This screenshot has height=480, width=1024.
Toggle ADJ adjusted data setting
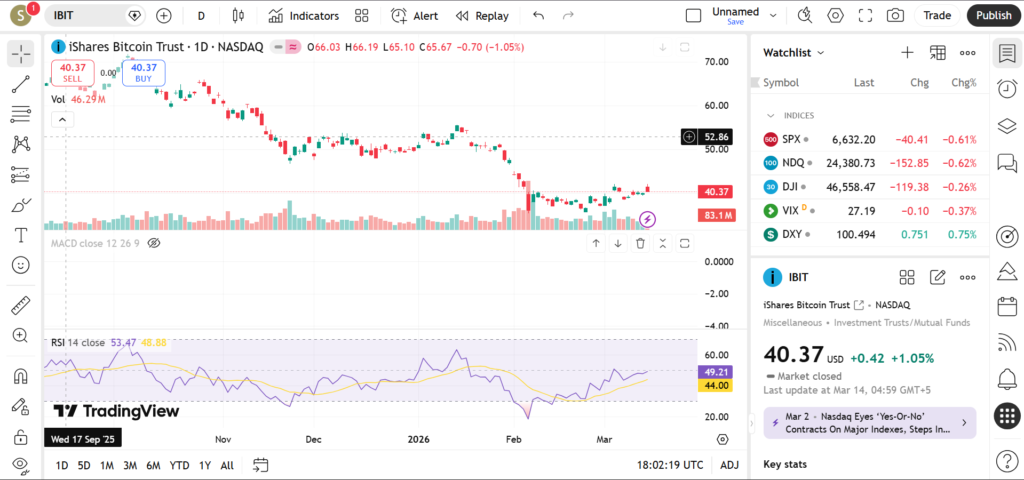tap(730, 465)
